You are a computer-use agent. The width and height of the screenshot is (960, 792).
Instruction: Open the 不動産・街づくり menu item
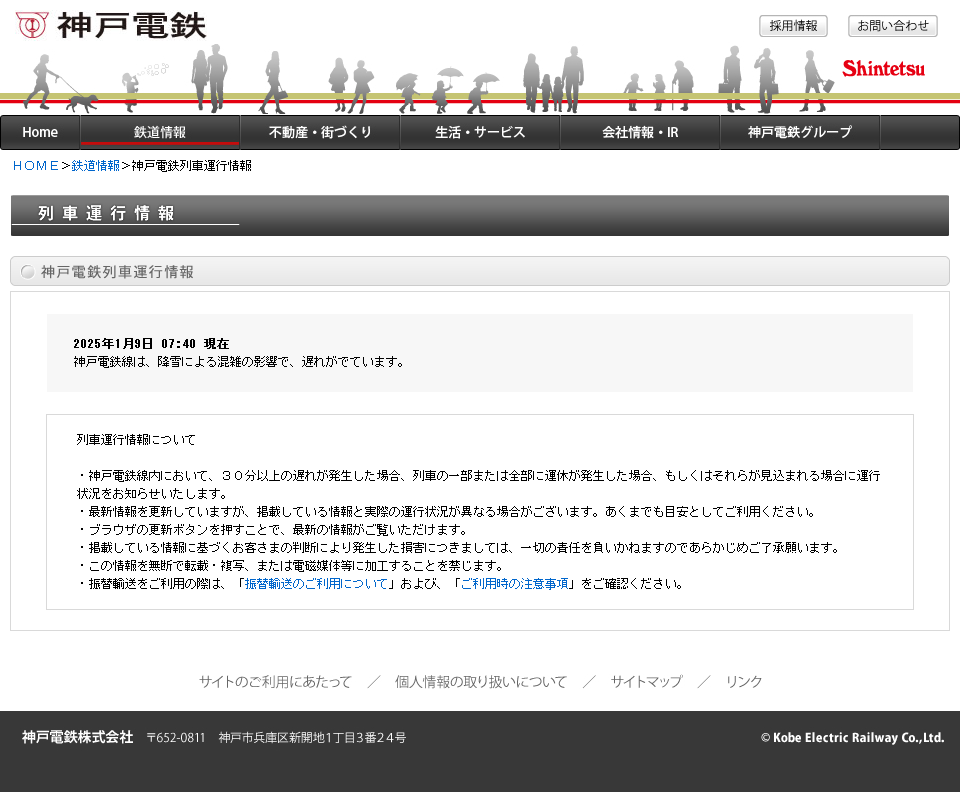pyautogui.click(x=320, y=132)
